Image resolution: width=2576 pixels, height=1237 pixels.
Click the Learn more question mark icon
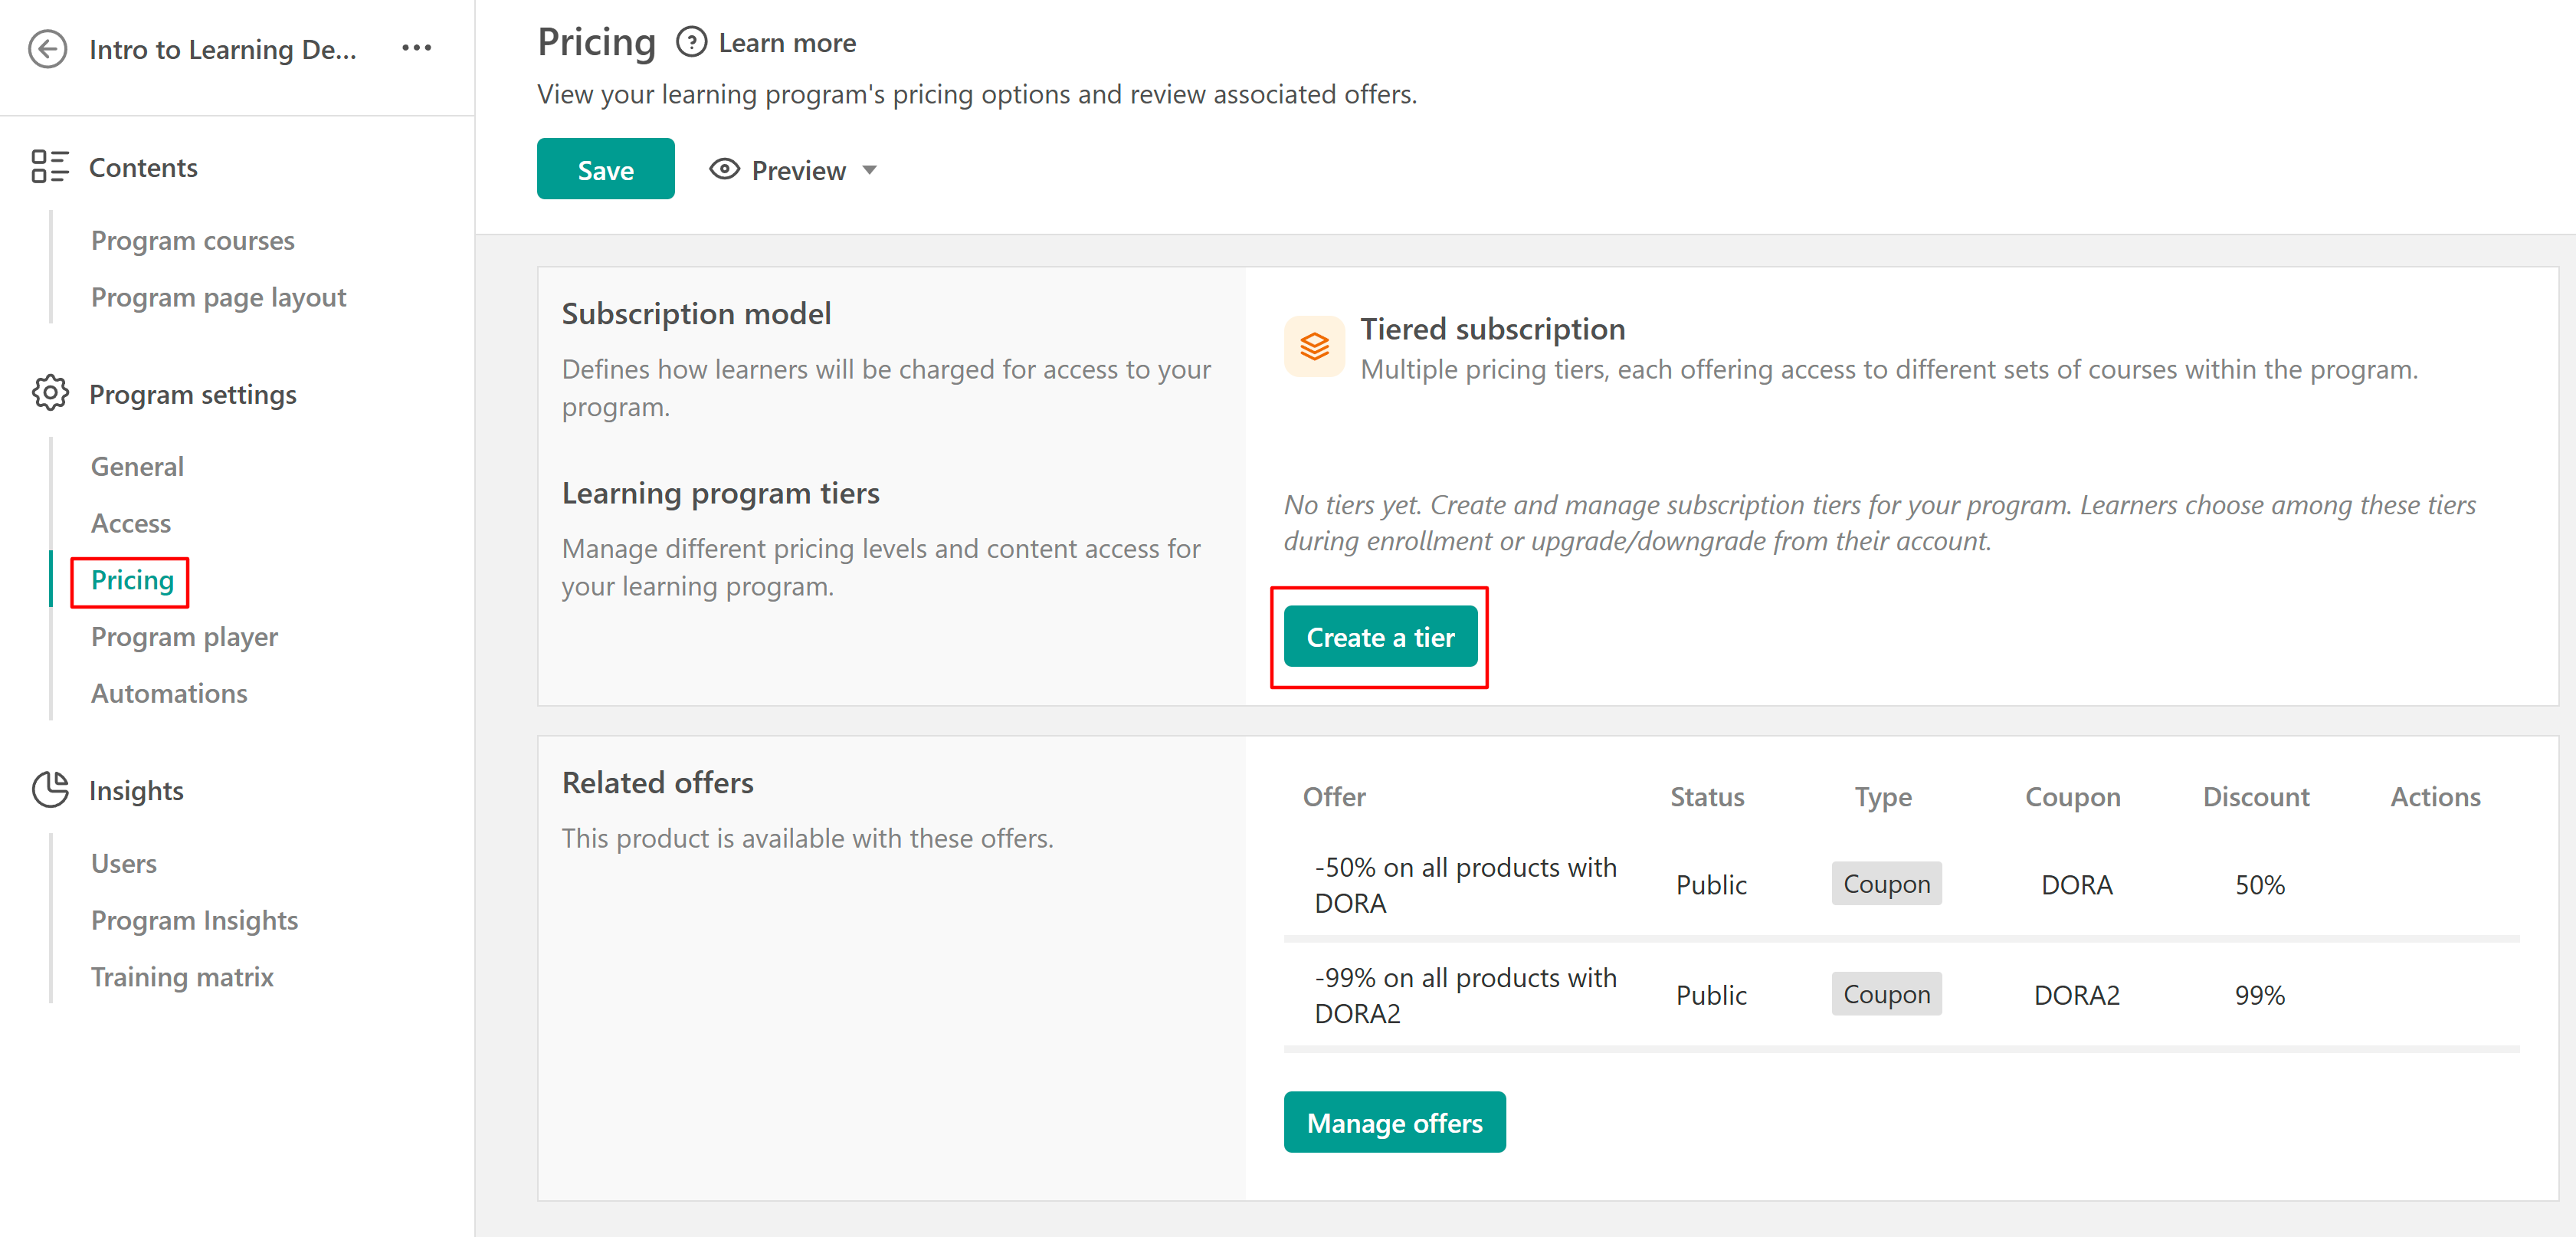pyautogui.click(x=691, y=43)
